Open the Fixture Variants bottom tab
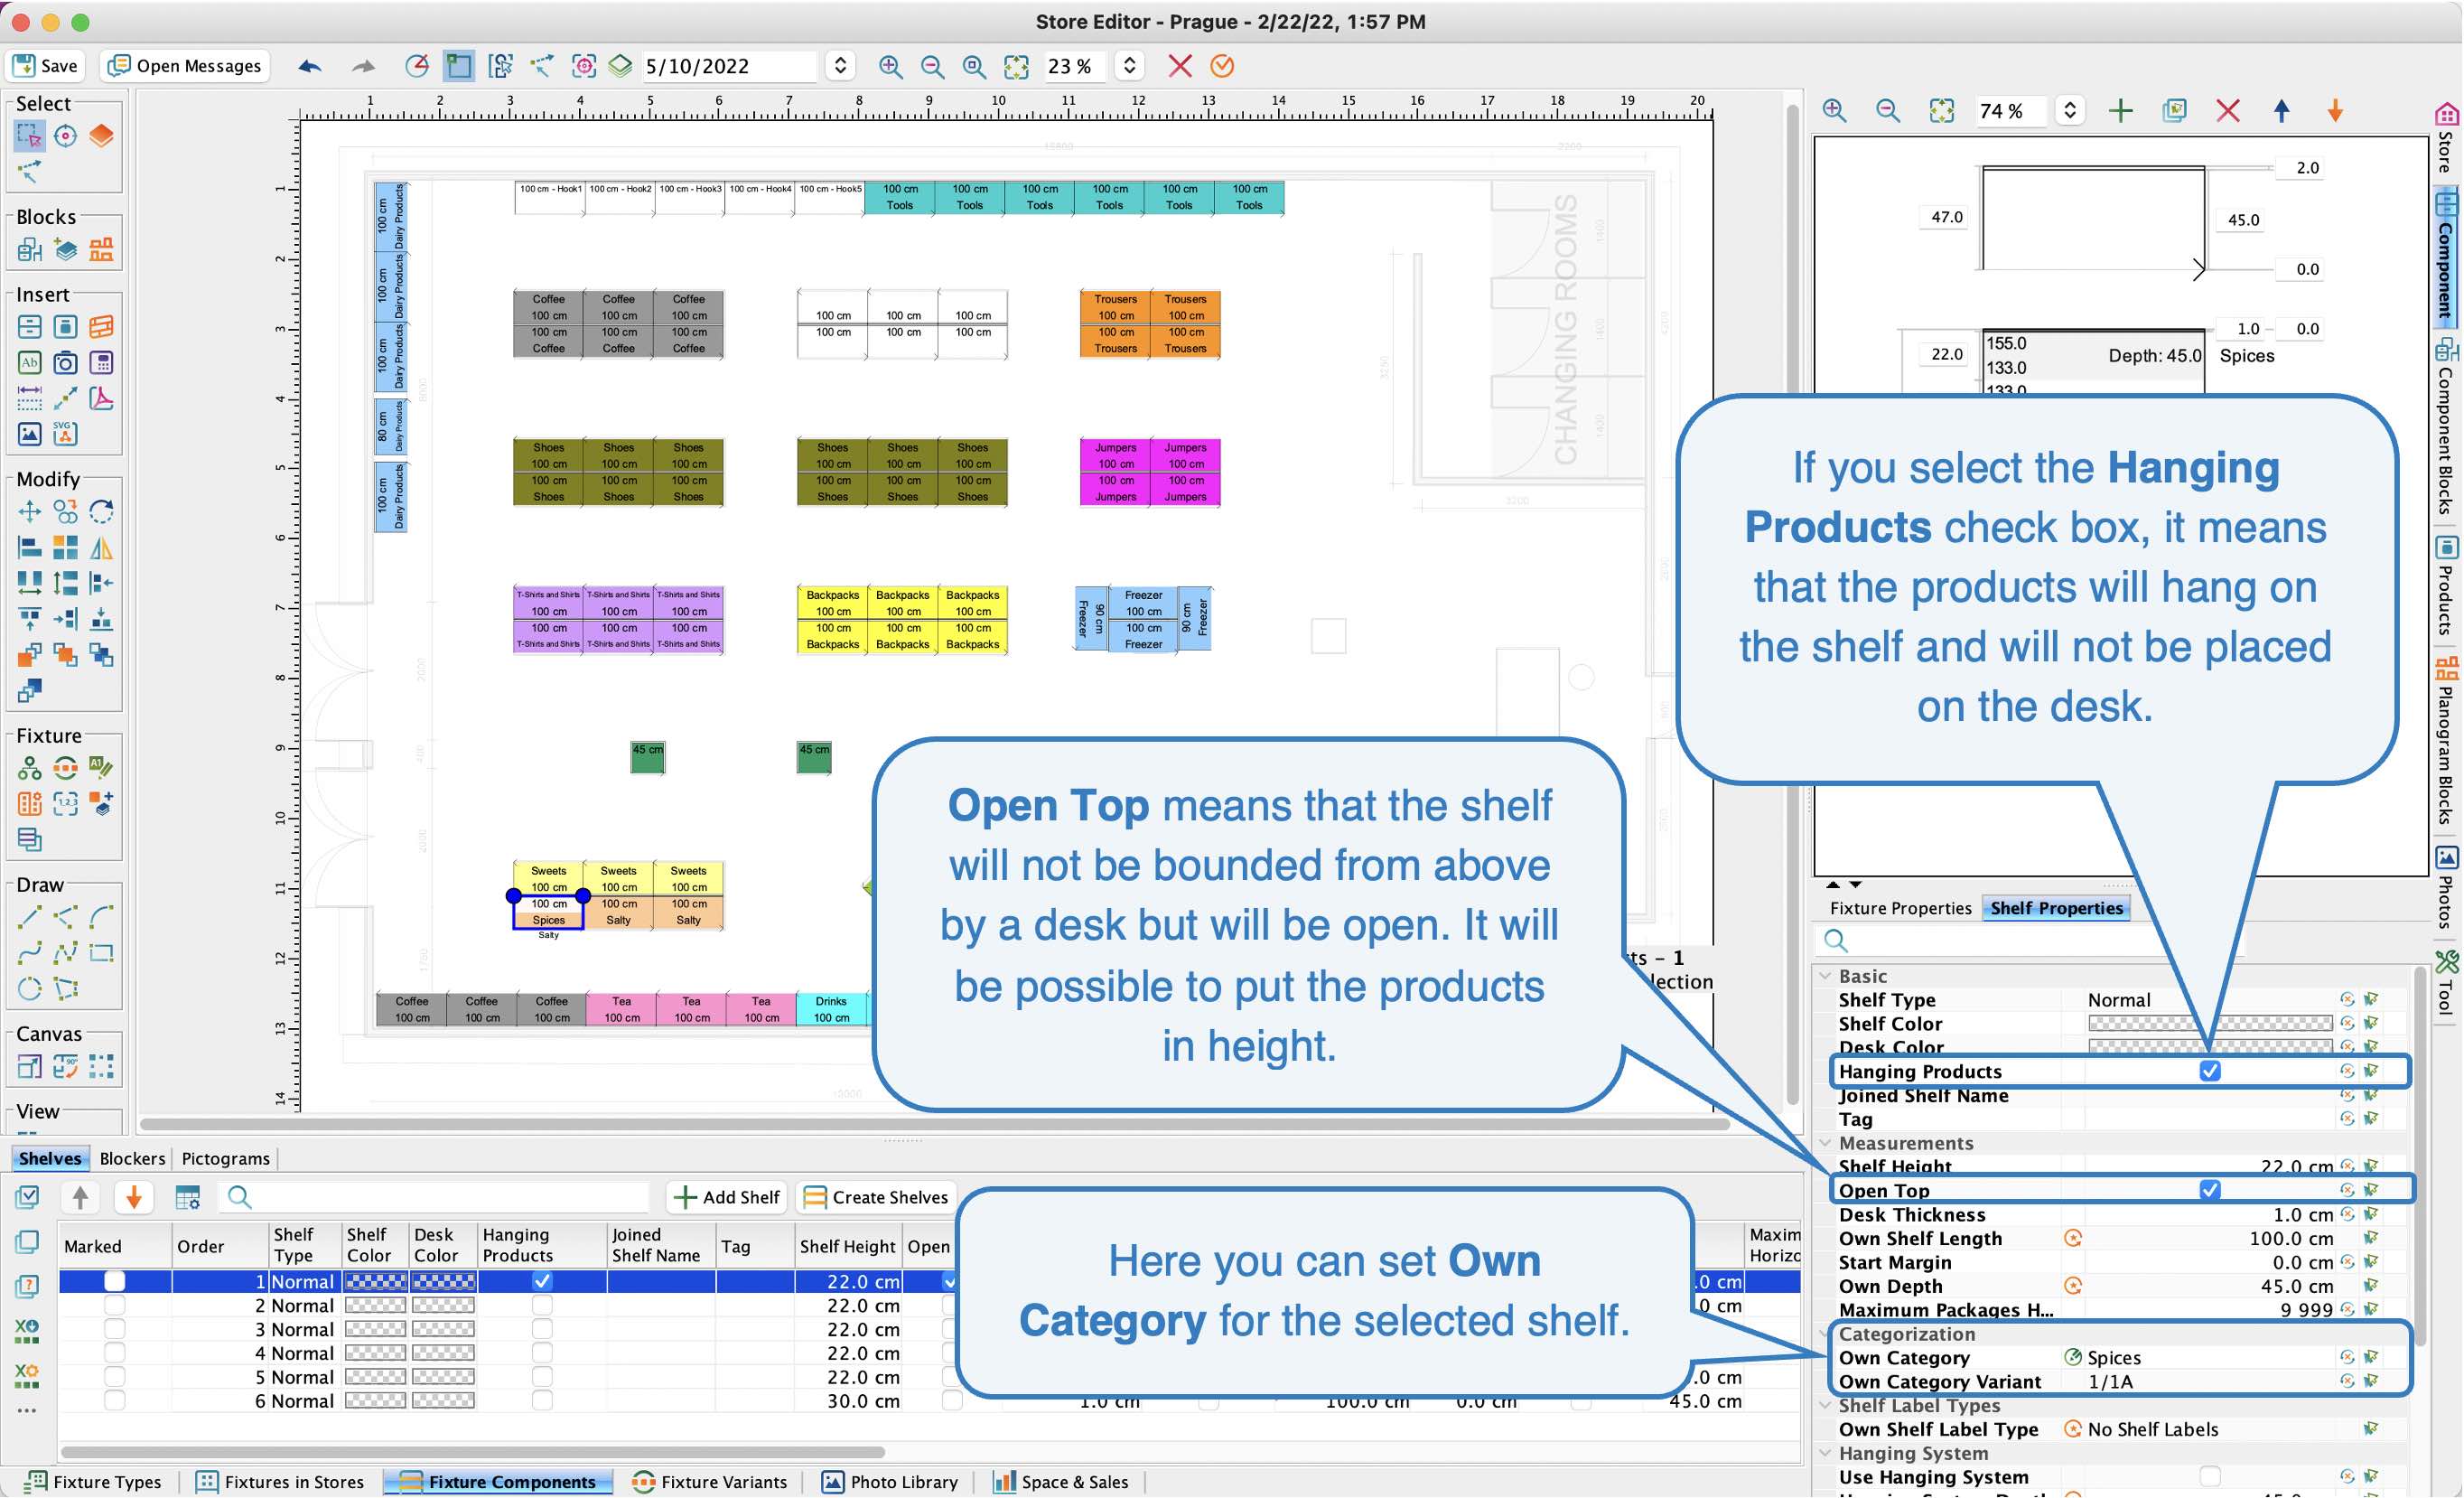This screenshot has width=2464, height=1498. click(x=710, y=1482)
